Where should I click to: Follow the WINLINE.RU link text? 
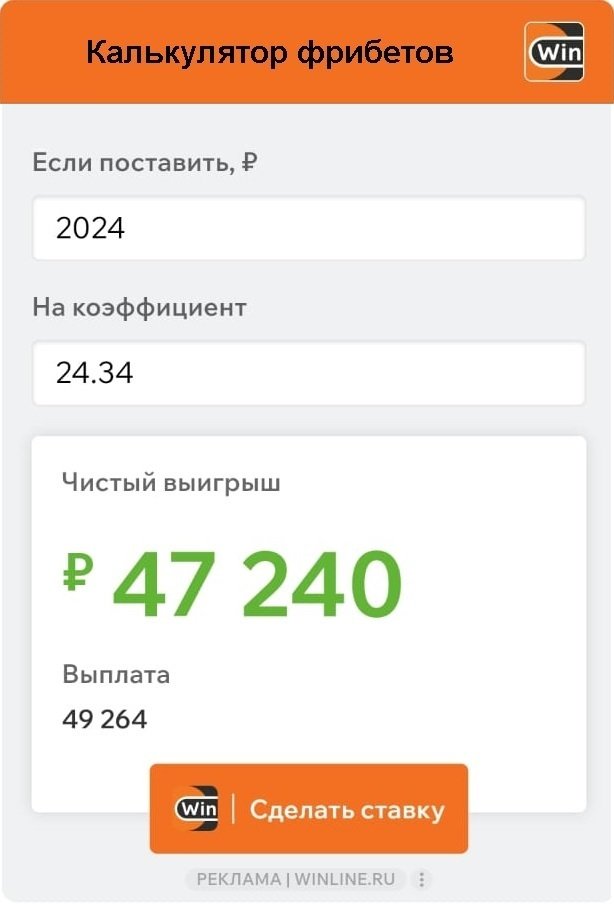pyautogui.click(x=346, y=880)
